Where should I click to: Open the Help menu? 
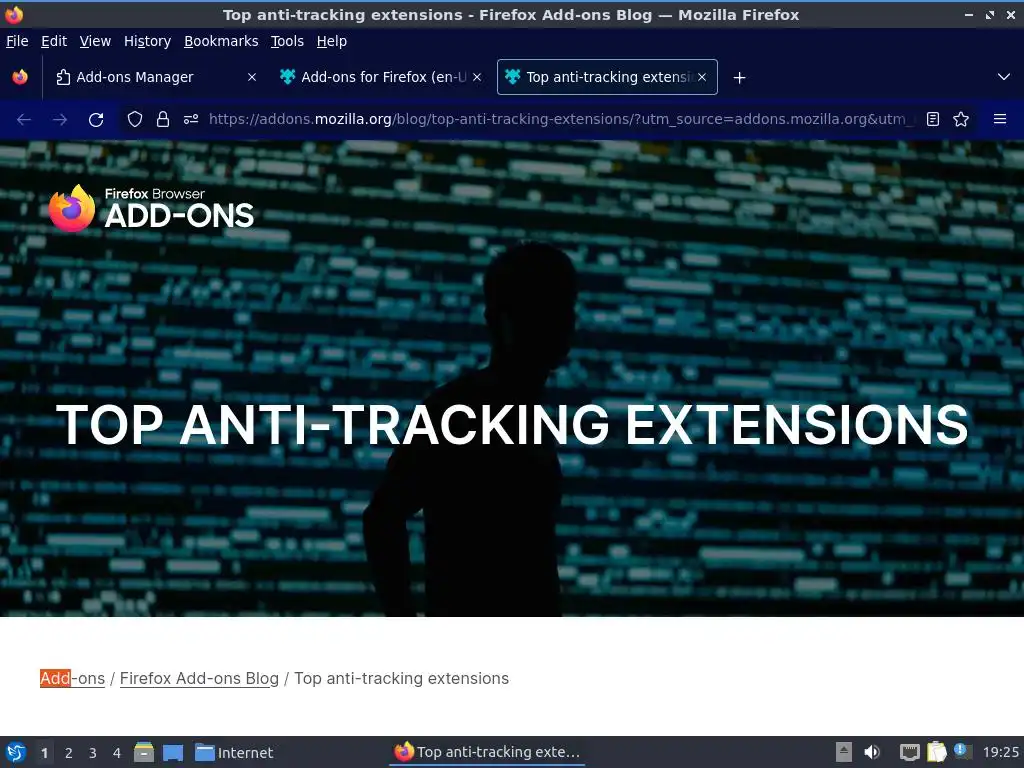click(332, 41)
